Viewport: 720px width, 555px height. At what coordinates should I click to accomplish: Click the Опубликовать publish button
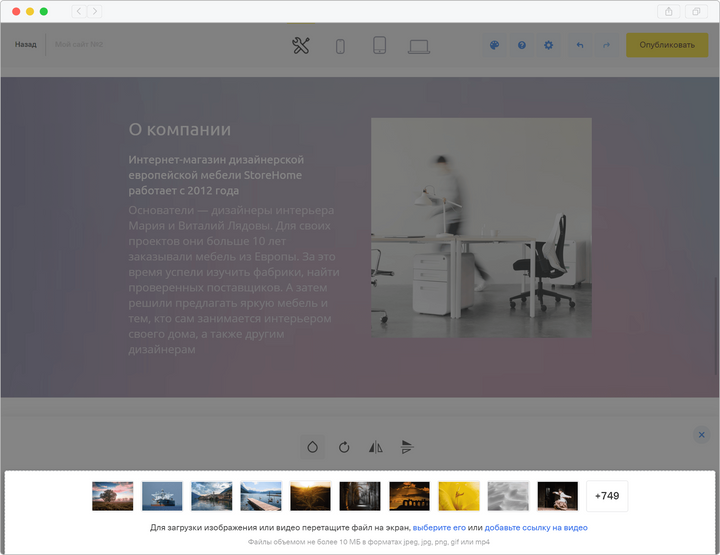click(x=666, y=45)
